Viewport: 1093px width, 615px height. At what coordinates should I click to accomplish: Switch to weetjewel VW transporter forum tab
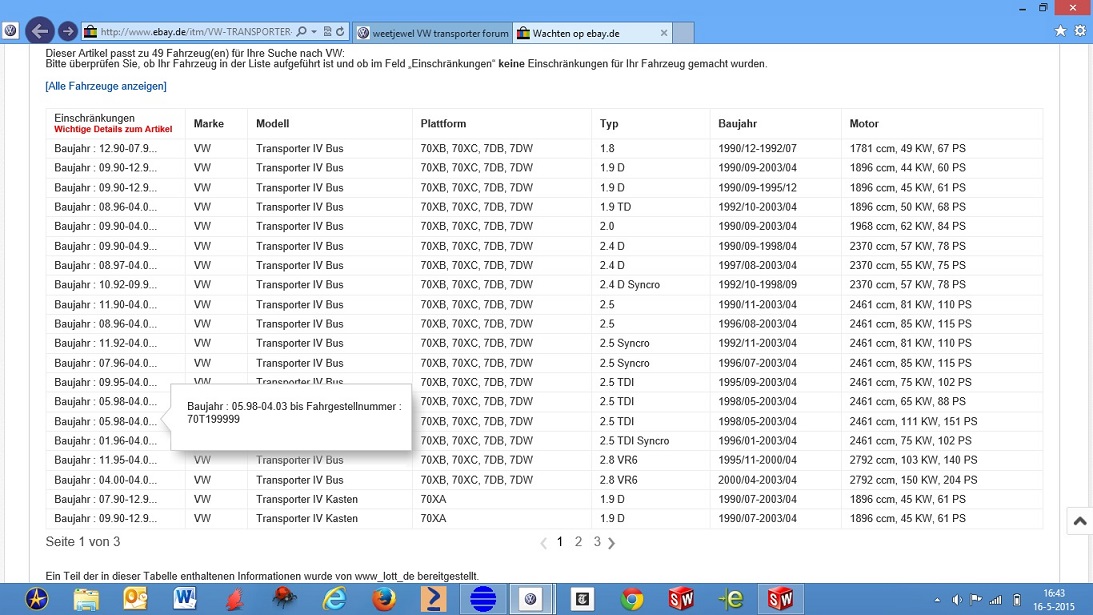click(x=433, y=33)
